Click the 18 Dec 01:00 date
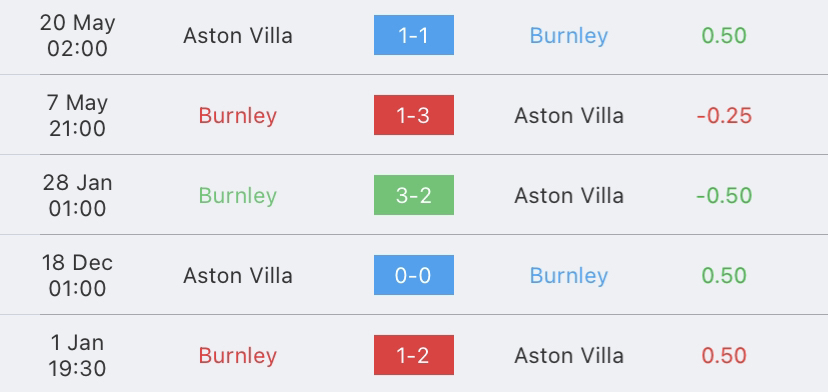Viewport: 828px width, 392px height. tap(77, 275)
